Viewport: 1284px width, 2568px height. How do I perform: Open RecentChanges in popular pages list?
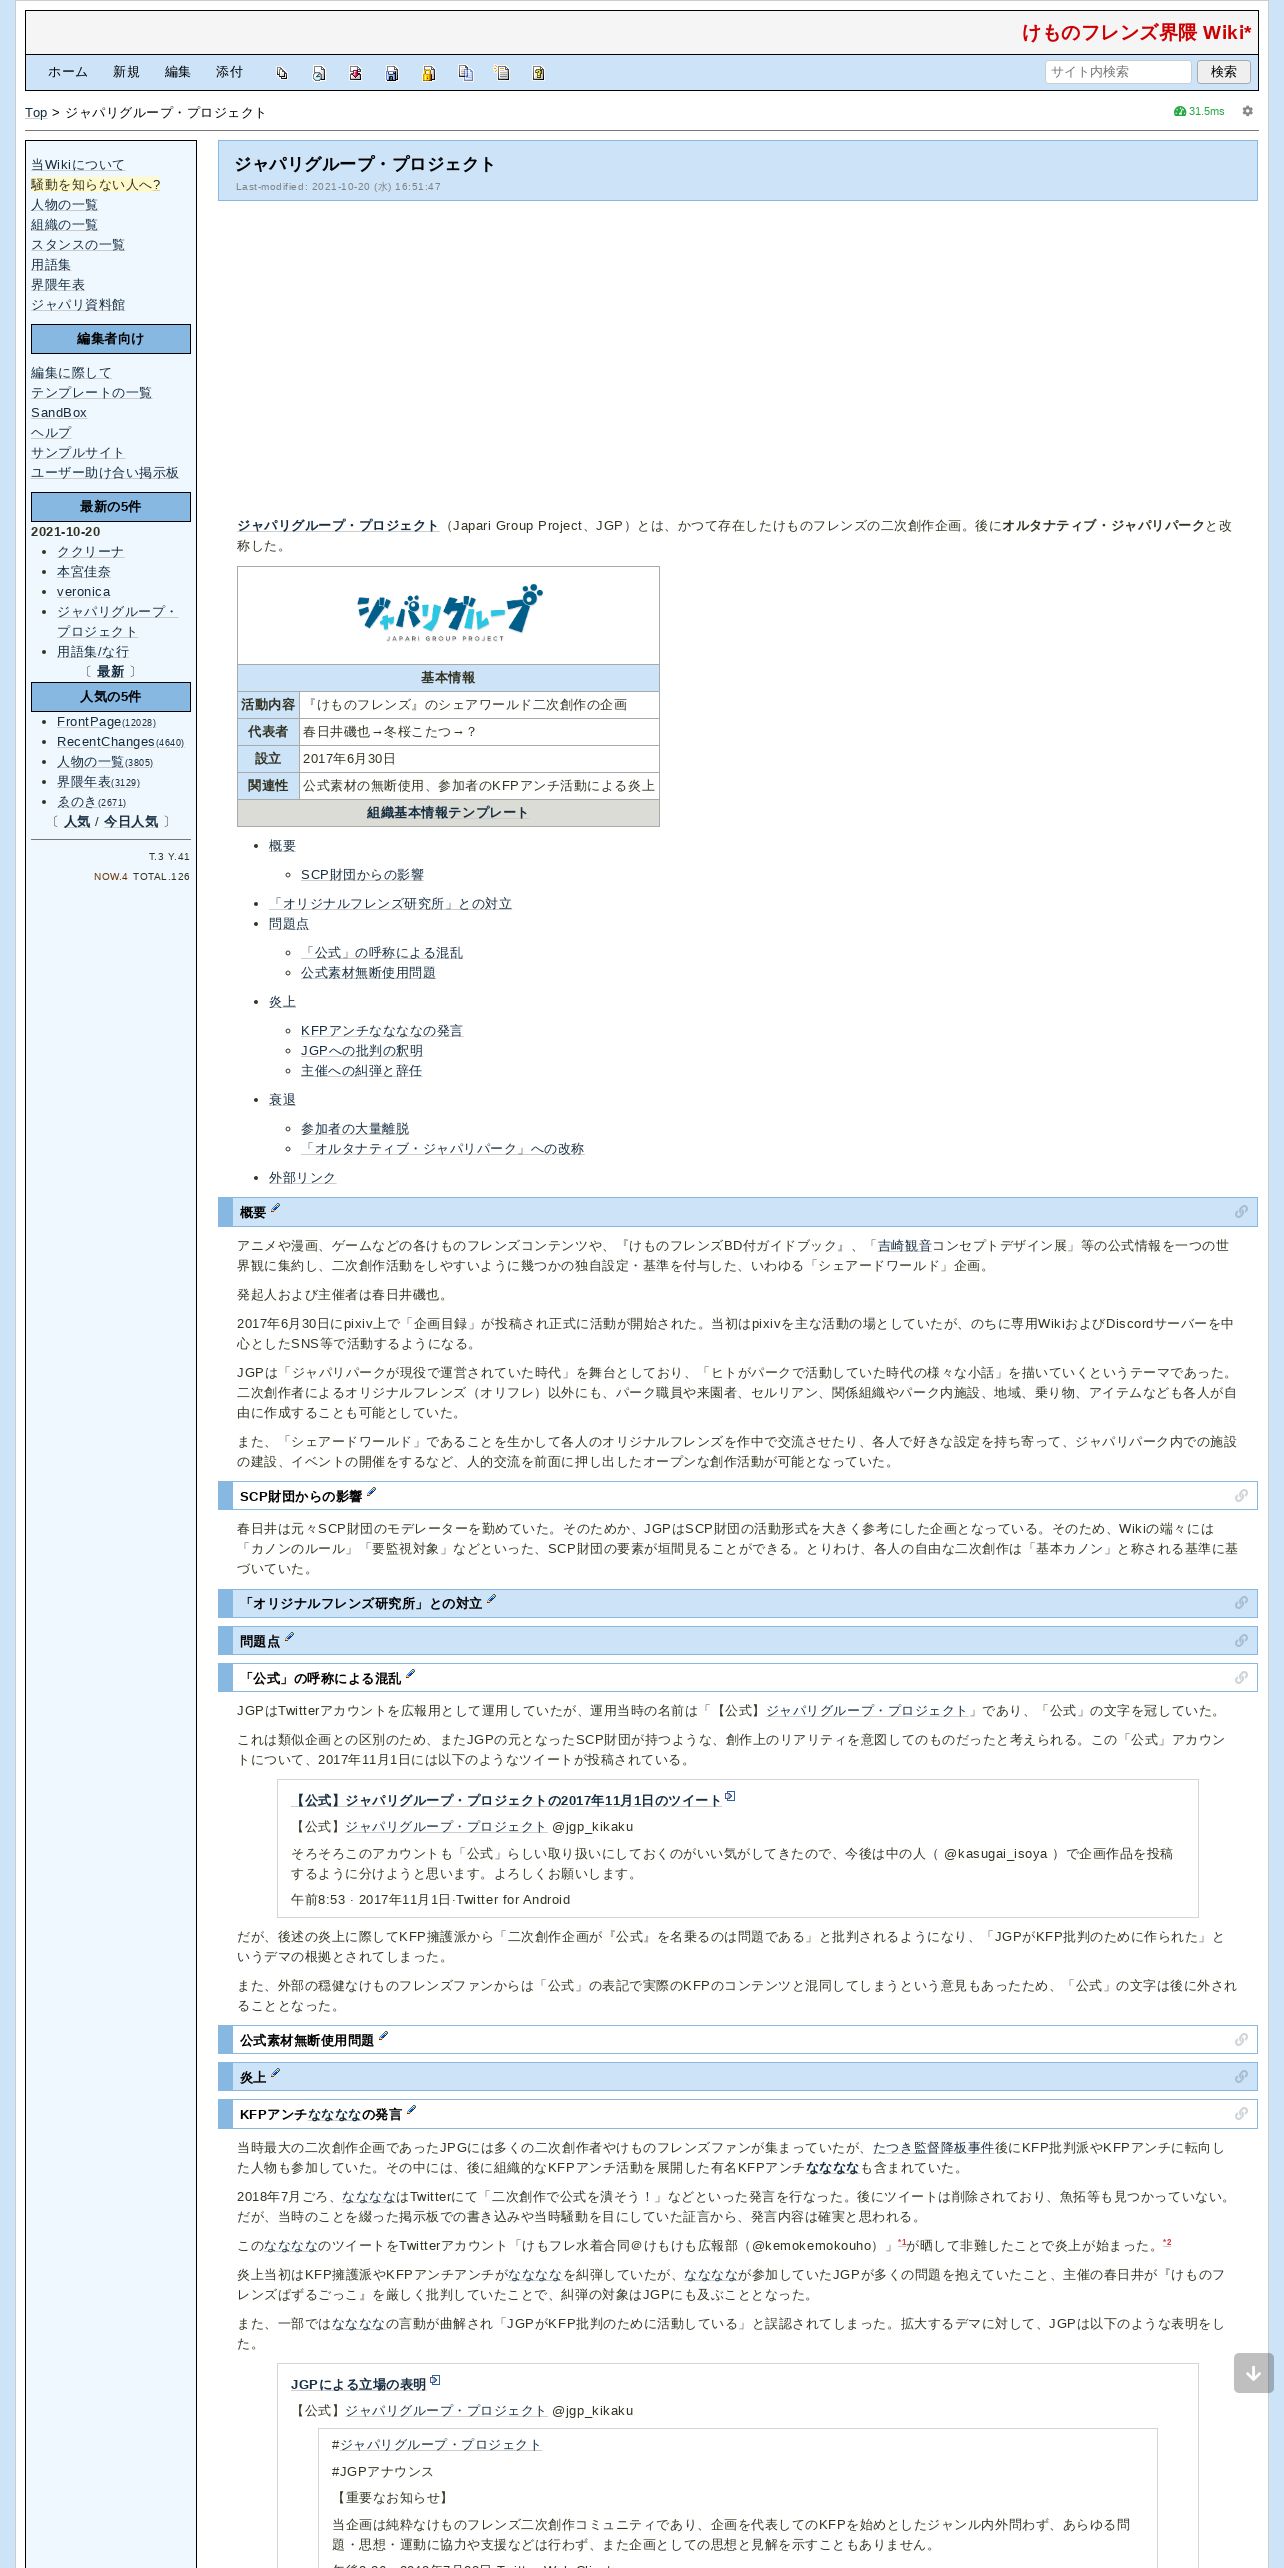click(106, 742)
